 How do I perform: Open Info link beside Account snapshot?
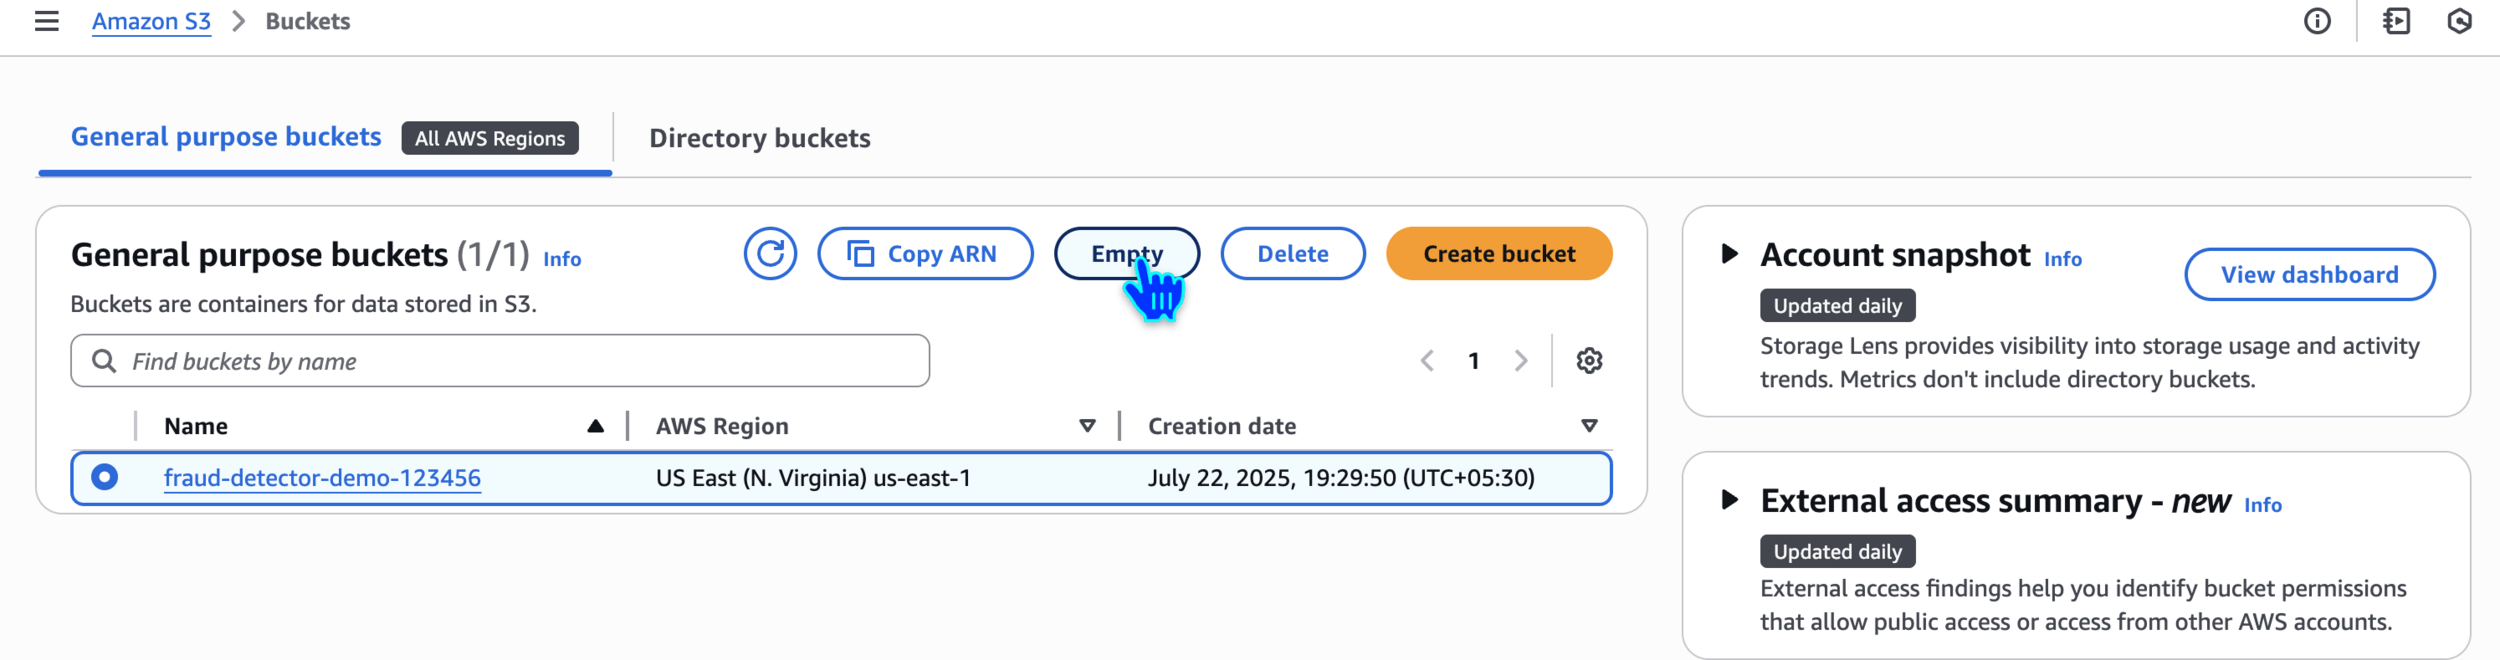(2063, 259)
